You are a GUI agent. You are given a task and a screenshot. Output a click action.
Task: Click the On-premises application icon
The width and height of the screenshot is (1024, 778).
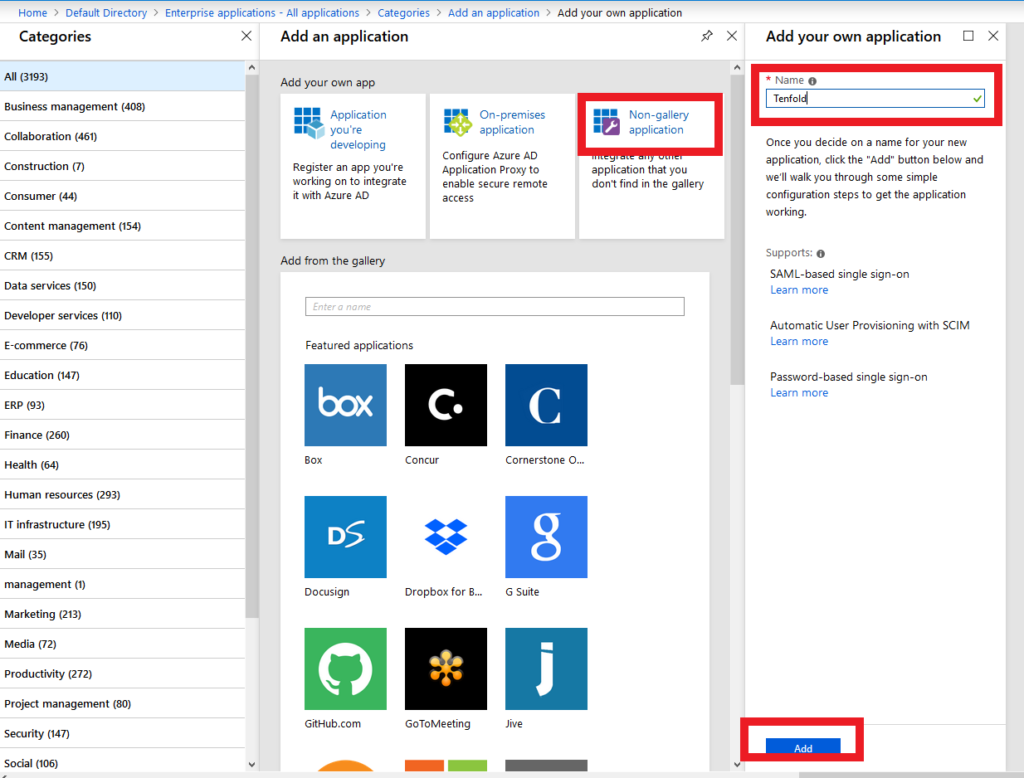(457, 122)
